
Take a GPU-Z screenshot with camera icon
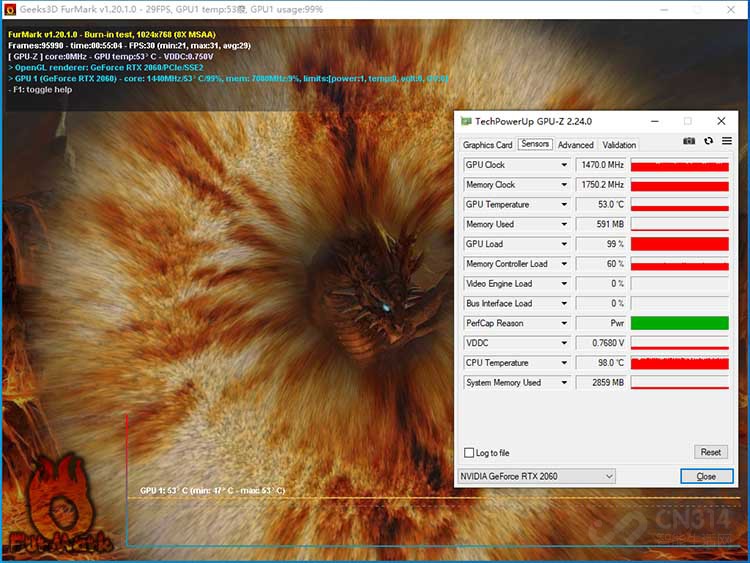coord(689,141)
